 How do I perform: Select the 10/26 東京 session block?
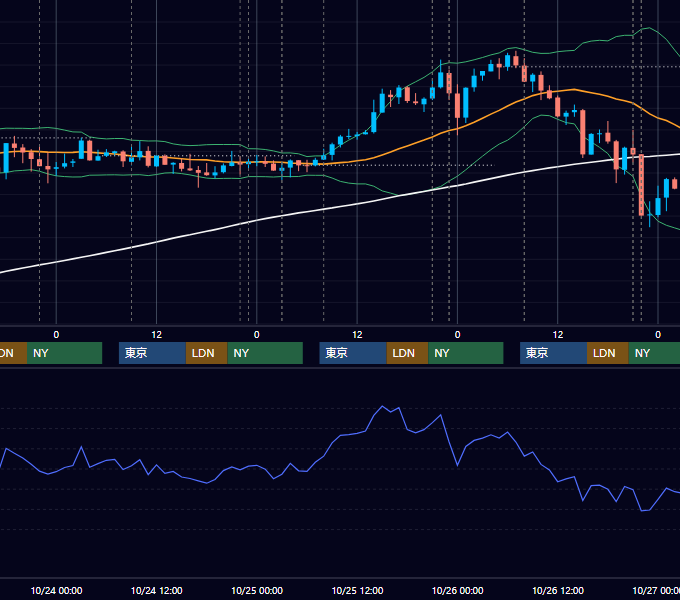[x=553, y=353]
